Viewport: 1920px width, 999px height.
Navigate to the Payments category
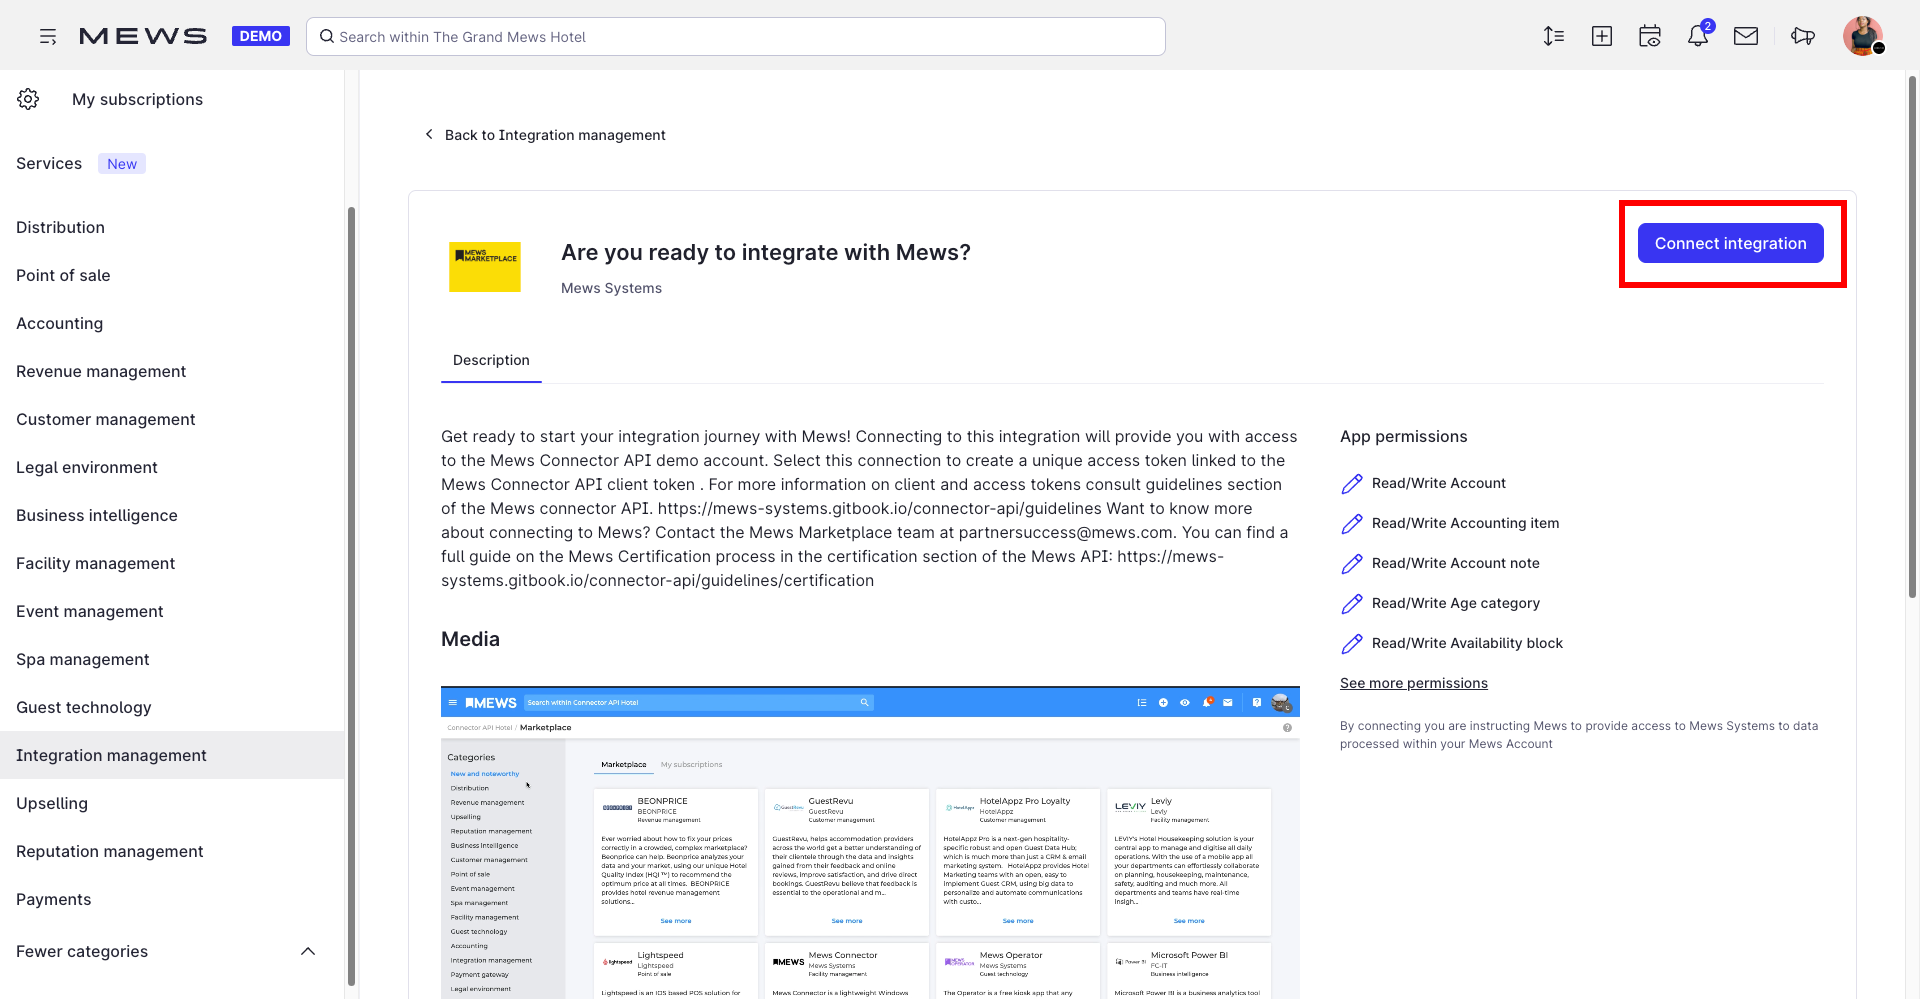(54, 899)
